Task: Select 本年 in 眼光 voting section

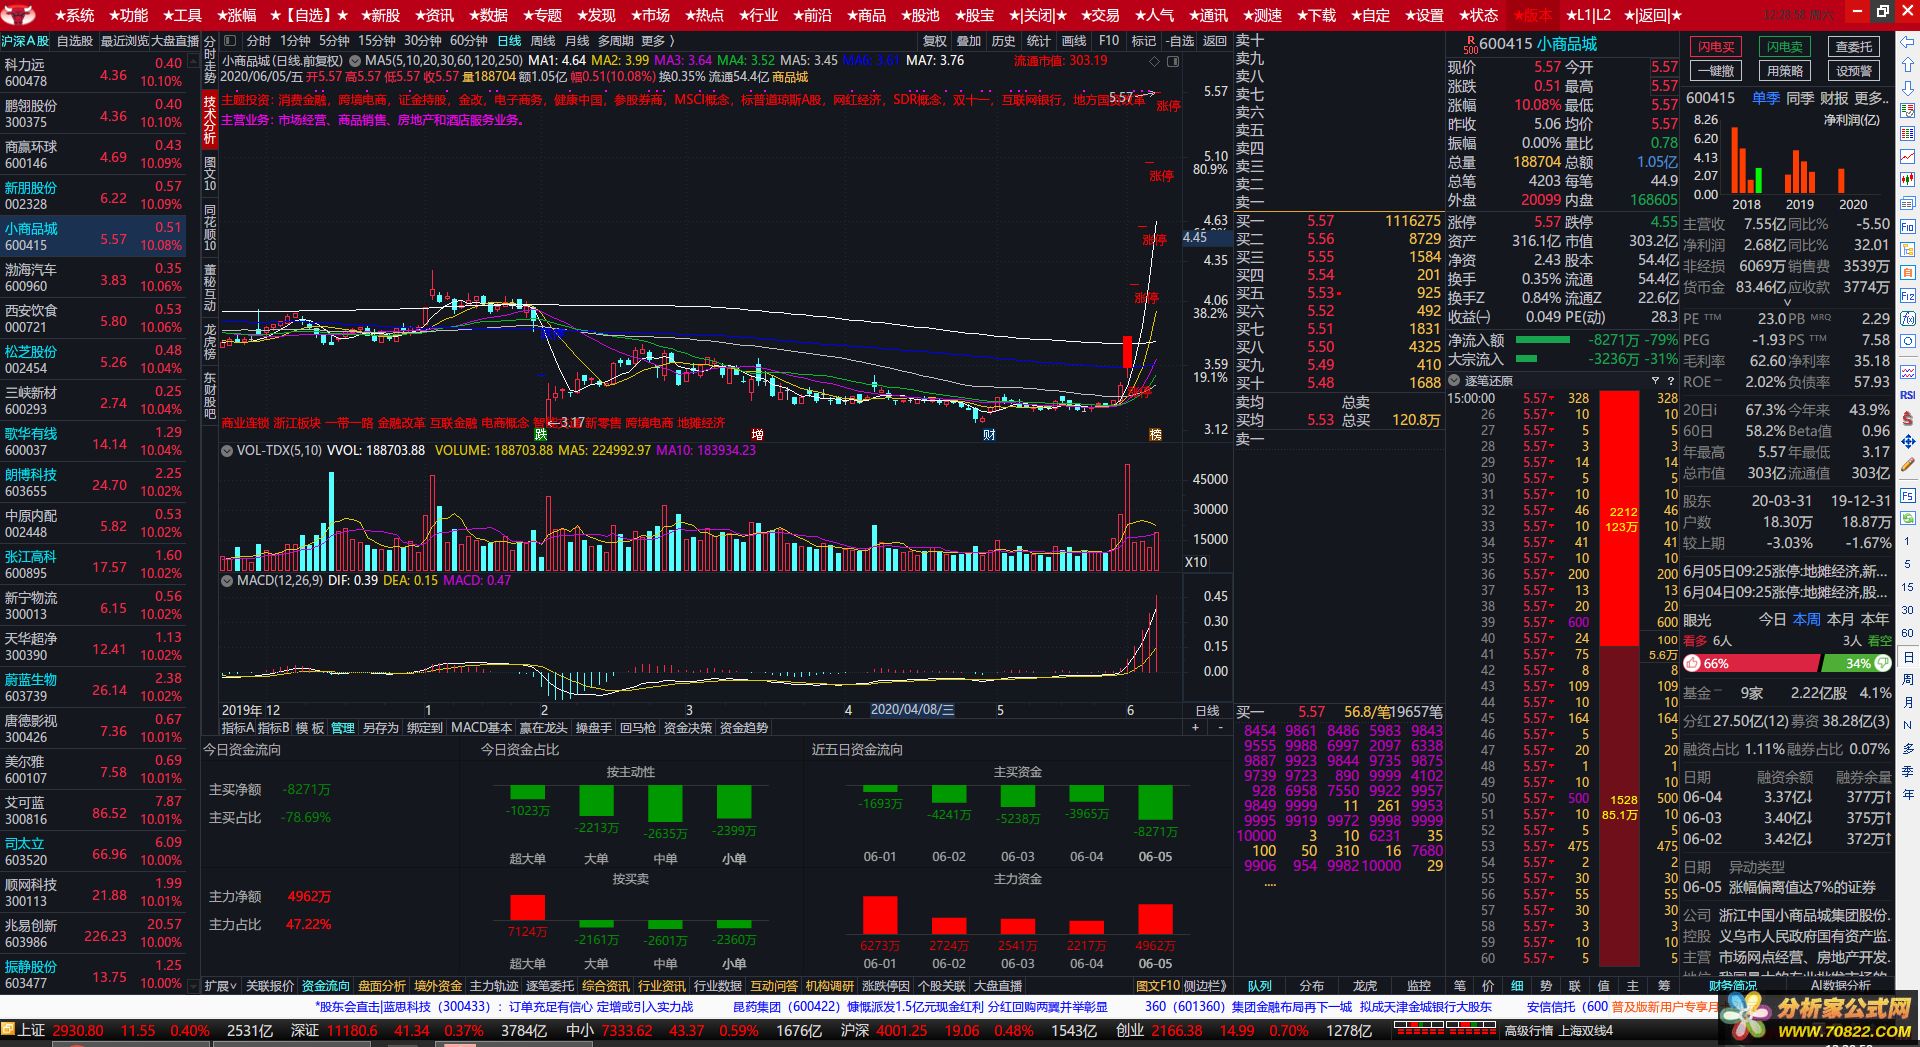Action: tap(1875, 619)
